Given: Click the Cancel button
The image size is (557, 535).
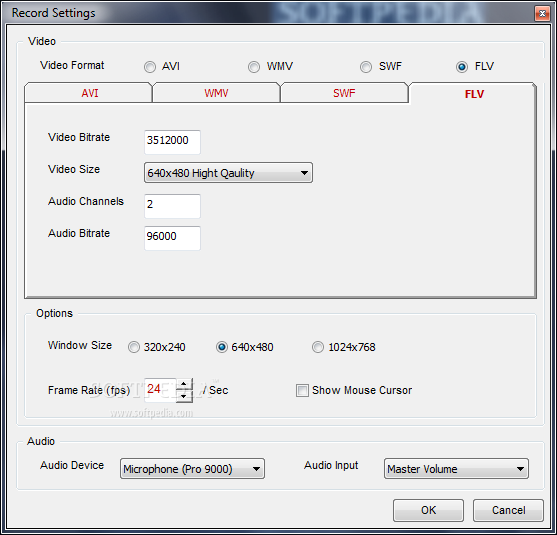Looking at the screenshot, I should click(x=508, y=510).
